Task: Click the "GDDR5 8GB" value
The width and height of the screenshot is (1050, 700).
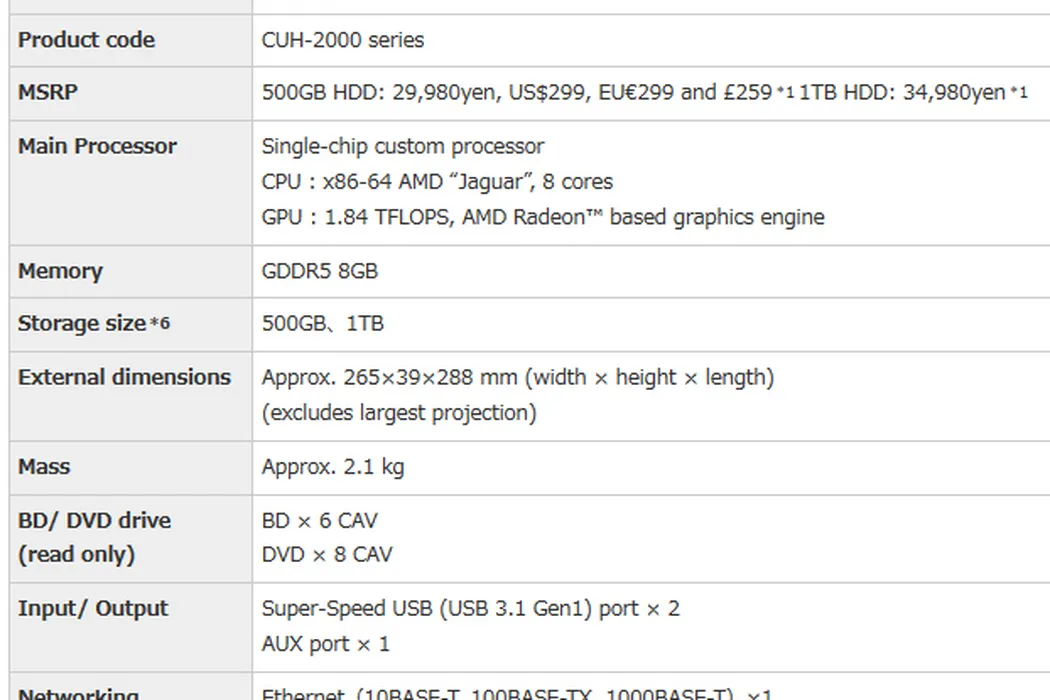Action: [319, 271]
